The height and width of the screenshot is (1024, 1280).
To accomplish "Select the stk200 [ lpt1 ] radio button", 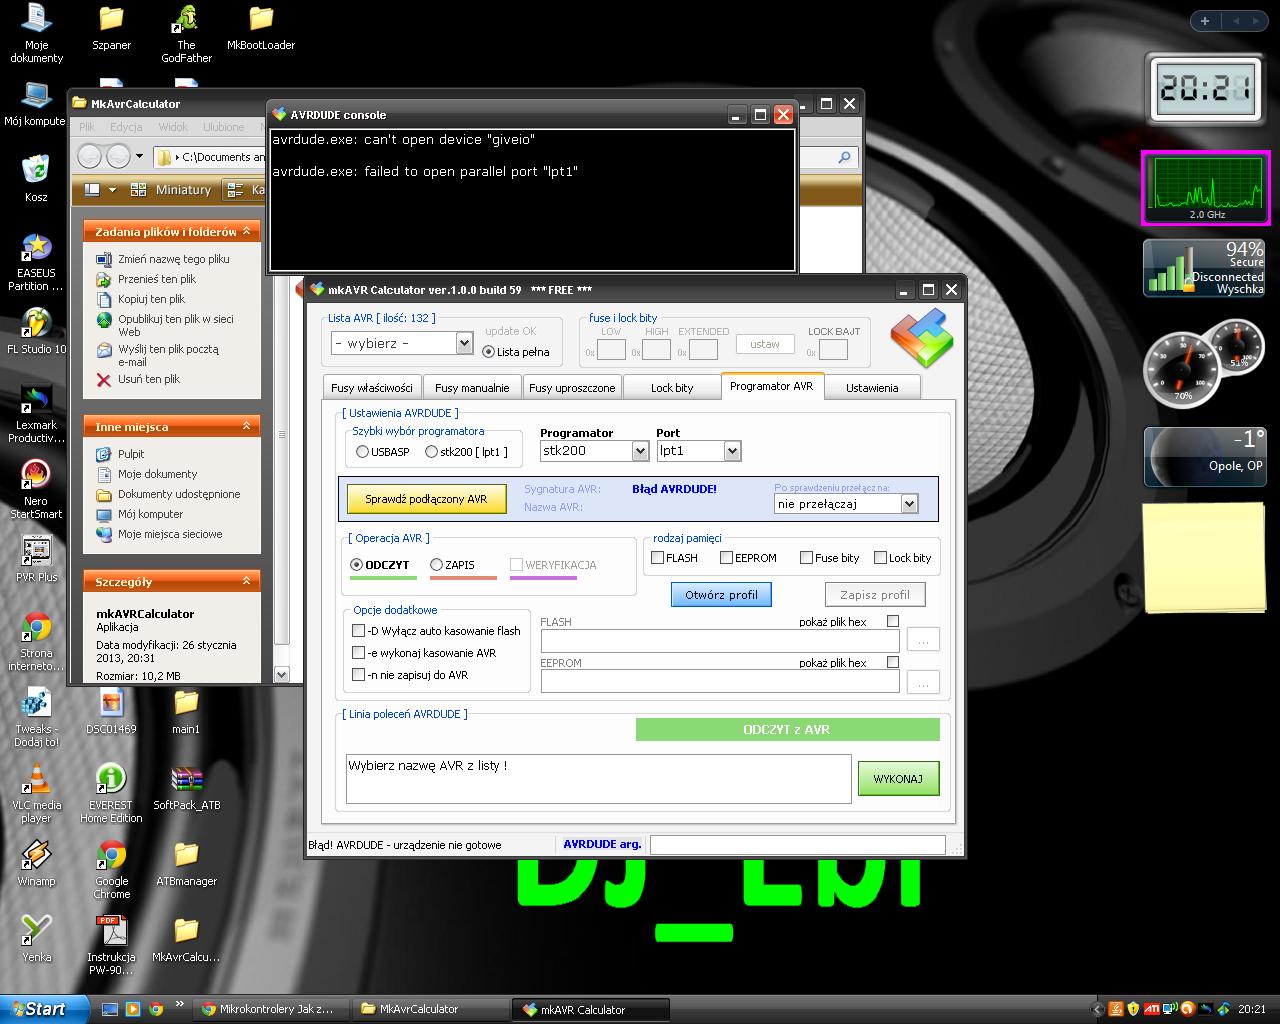I will (x=431, y=452).
